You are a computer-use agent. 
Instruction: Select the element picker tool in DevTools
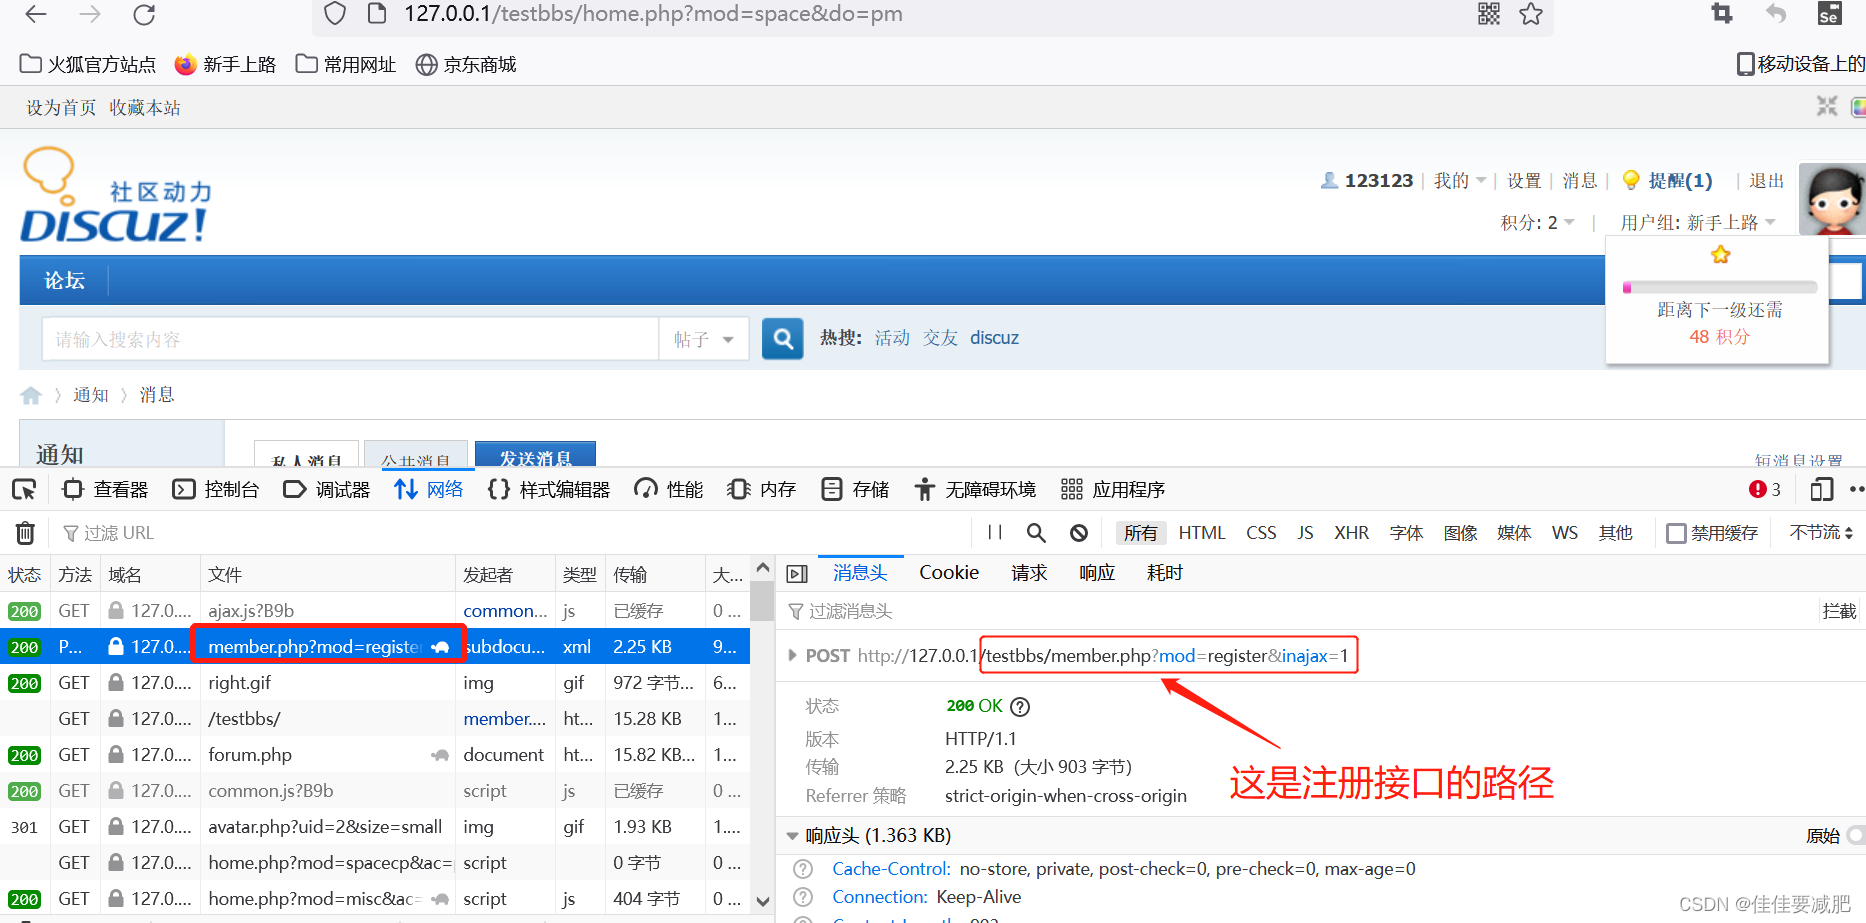[x=24, y=489]
